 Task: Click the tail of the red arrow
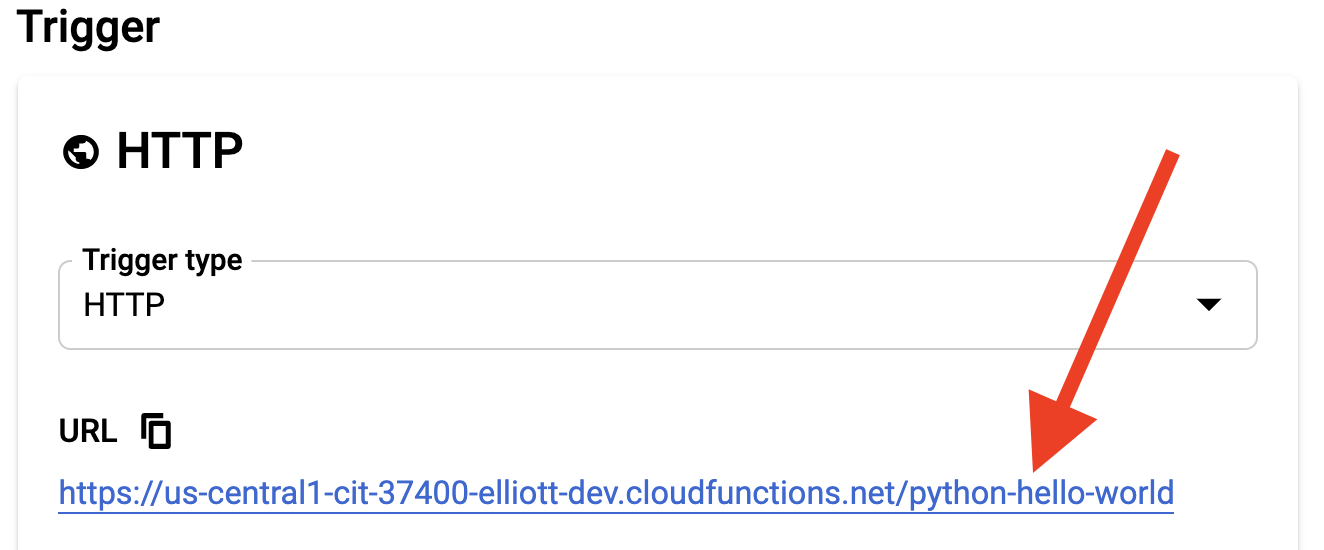pos(1172,156)
